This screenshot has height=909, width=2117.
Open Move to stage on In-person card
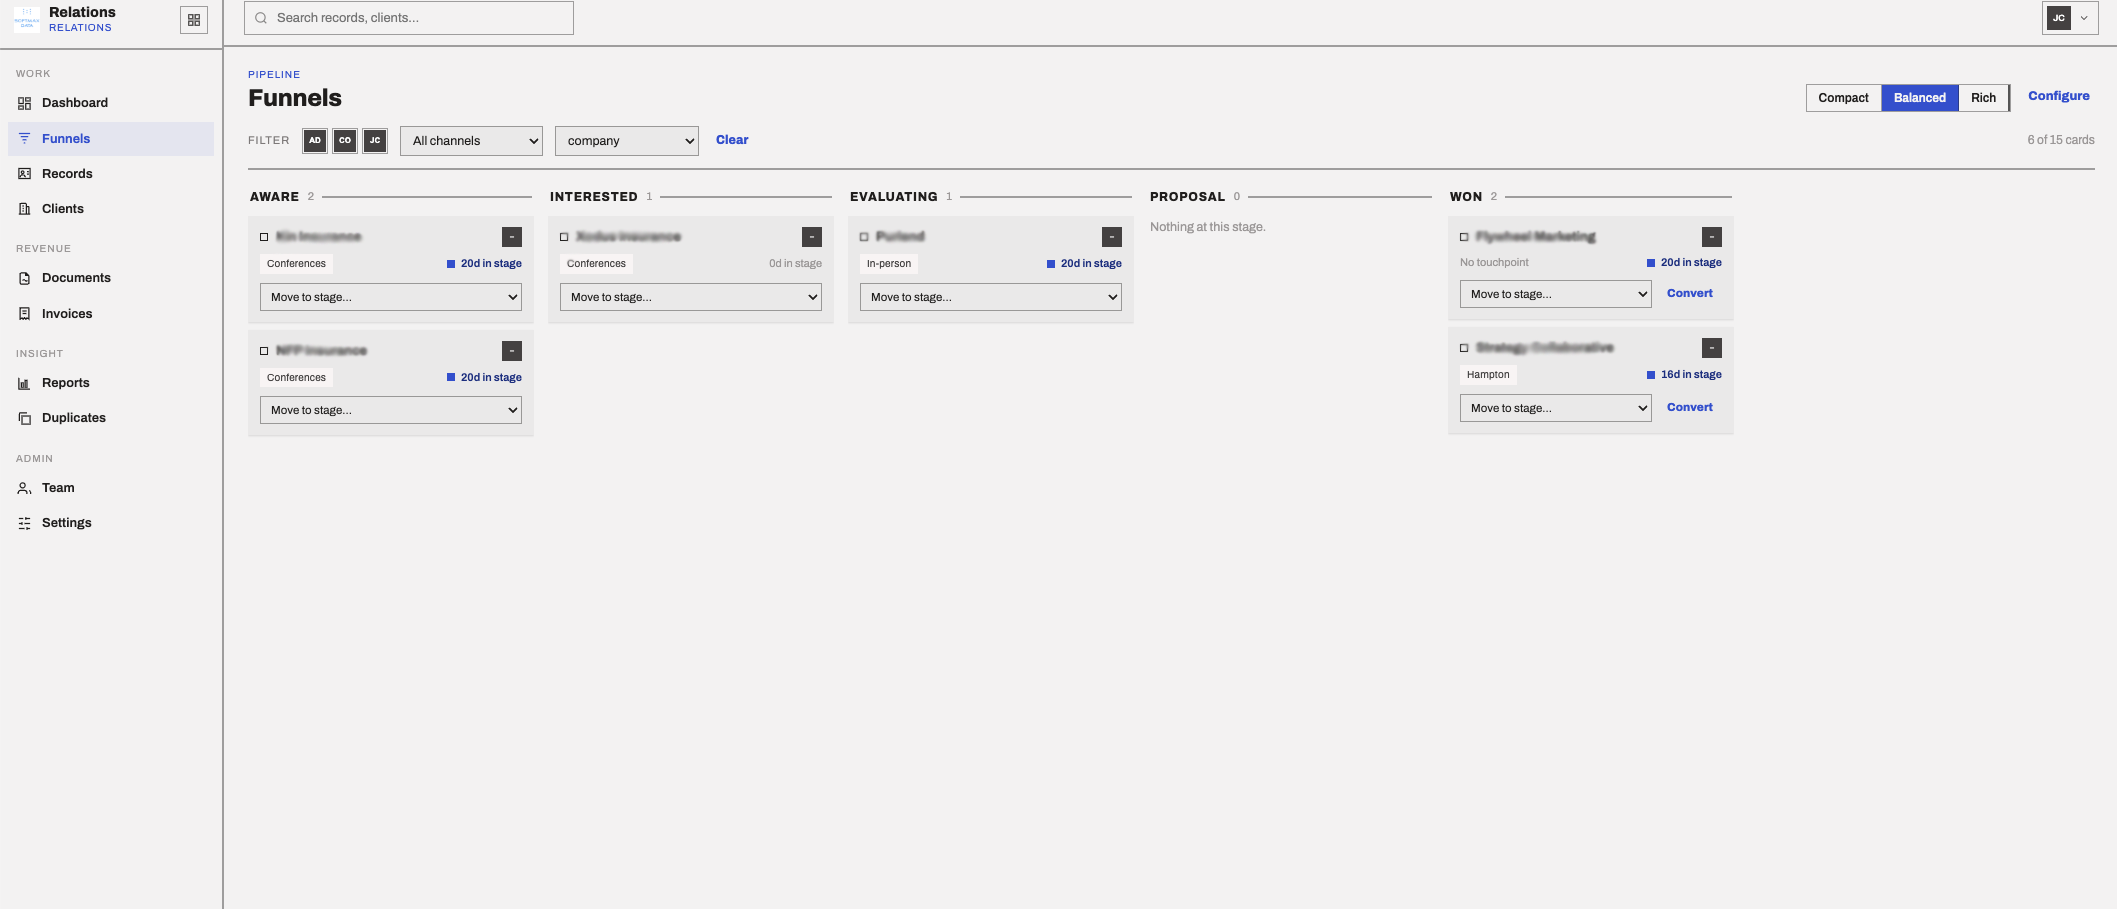[991, 297]
